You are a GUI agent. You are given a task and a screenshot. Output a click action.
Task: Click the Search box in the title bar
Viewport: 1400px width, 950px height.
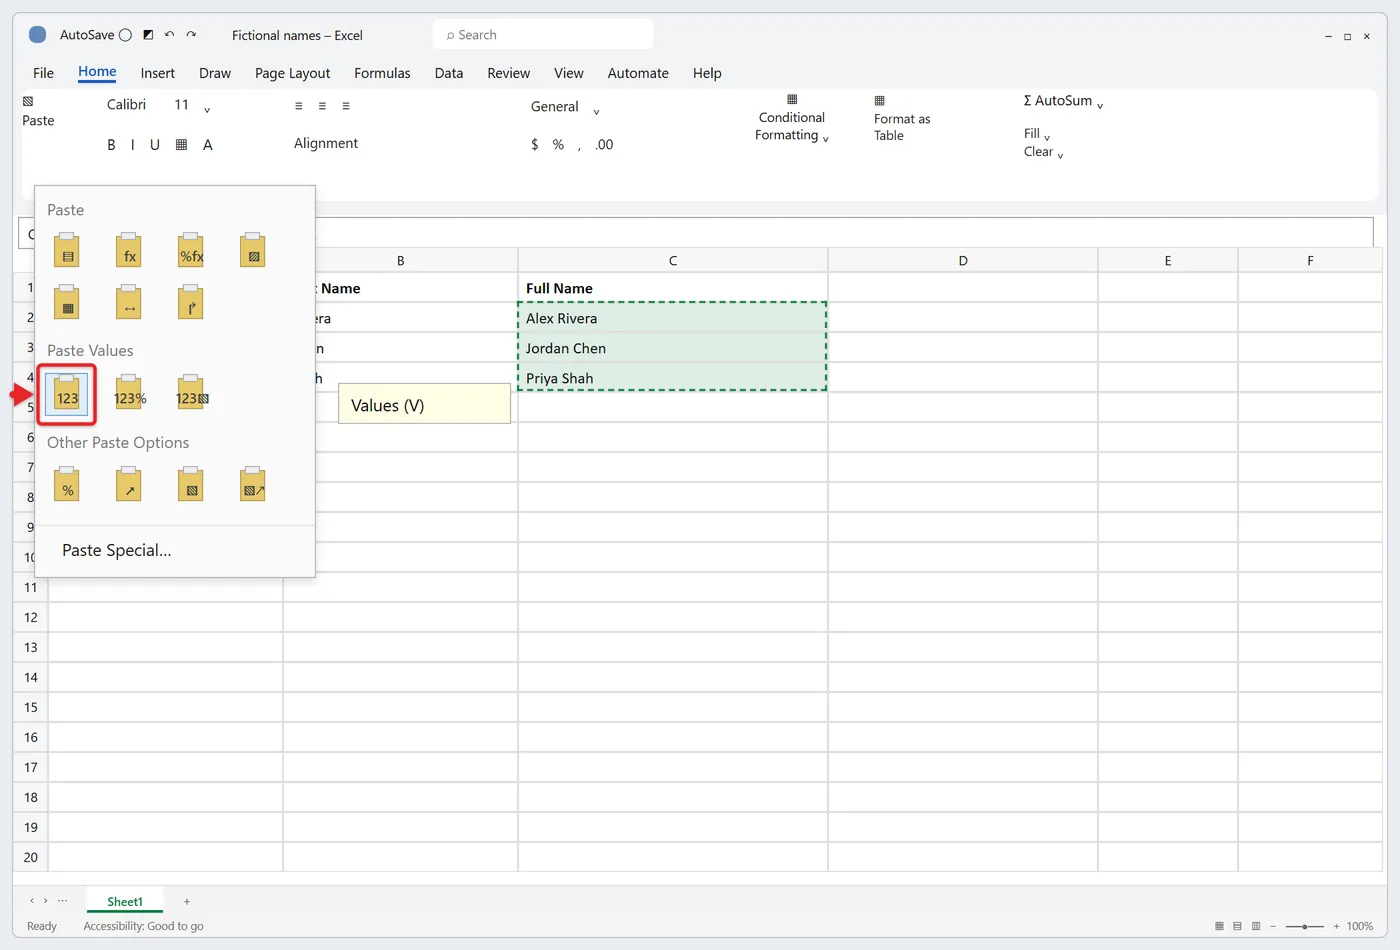click(x=543, y=35)
